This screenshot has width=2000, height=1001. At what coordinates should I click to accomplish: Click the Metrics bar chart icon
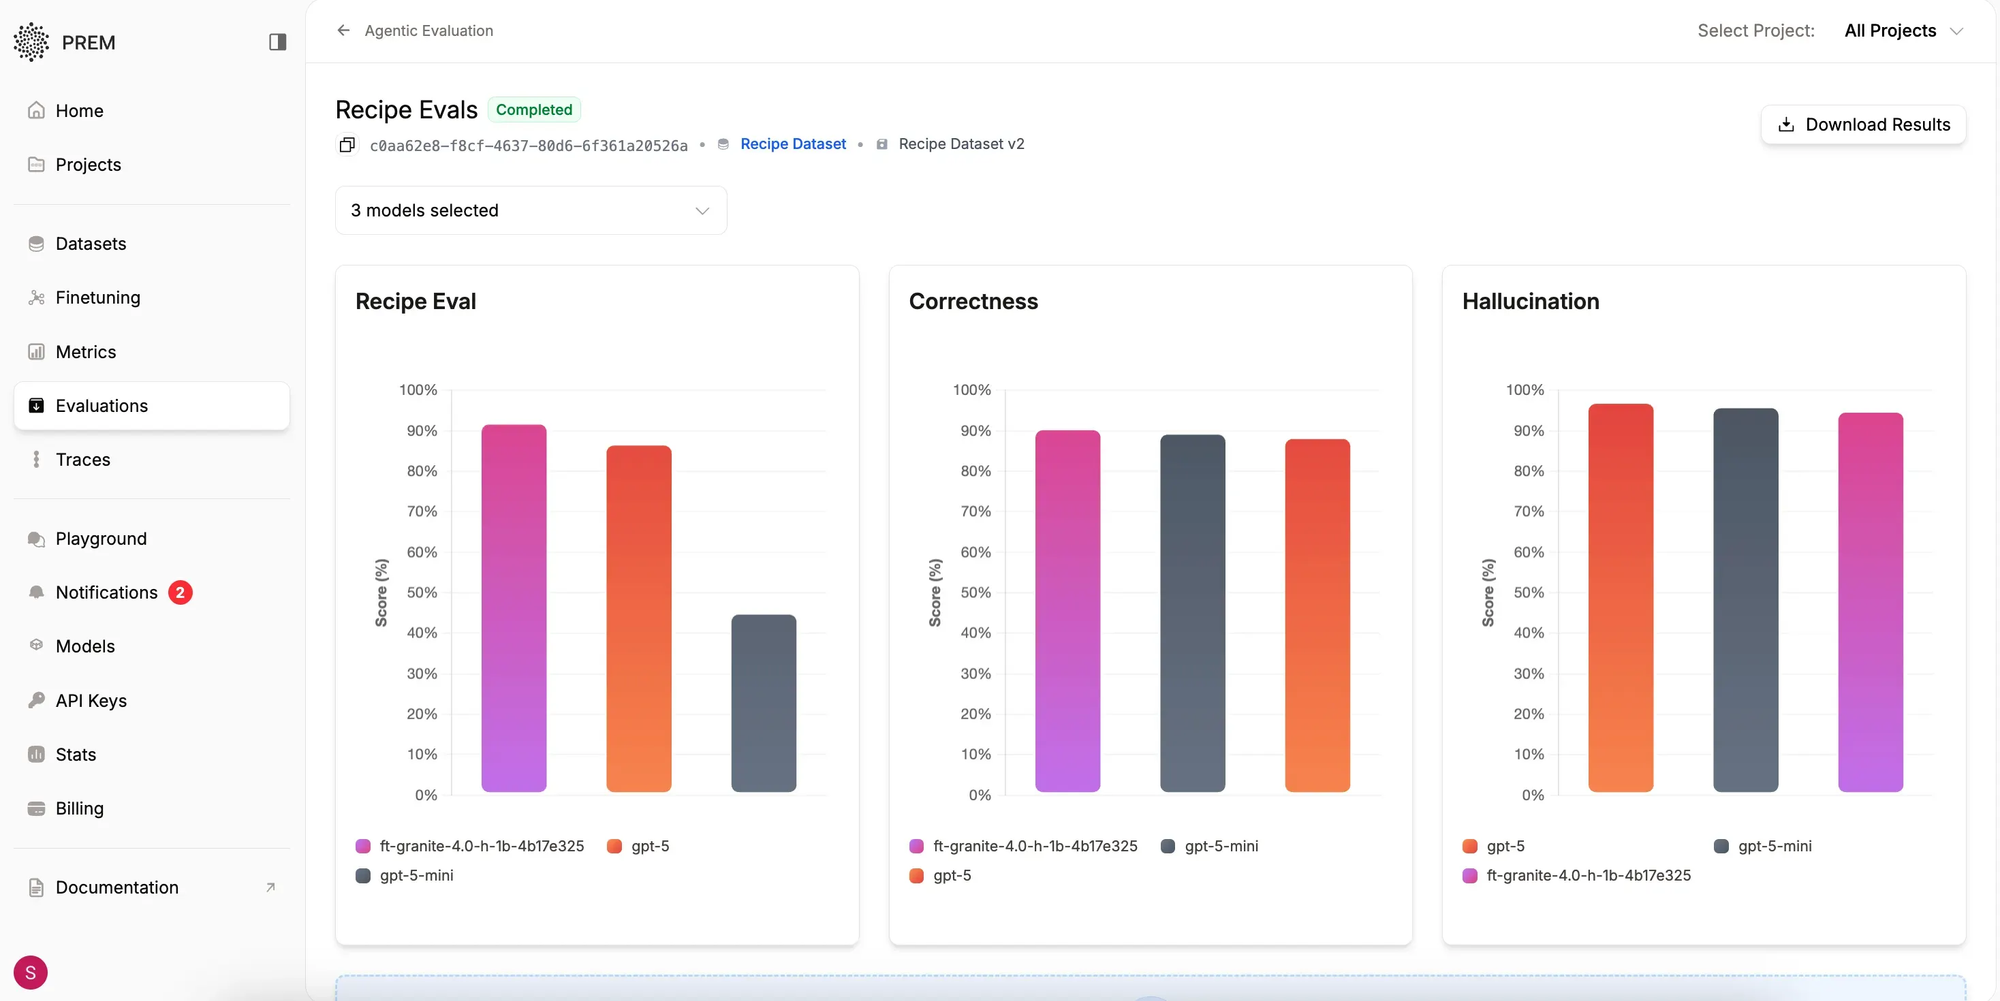36,351
